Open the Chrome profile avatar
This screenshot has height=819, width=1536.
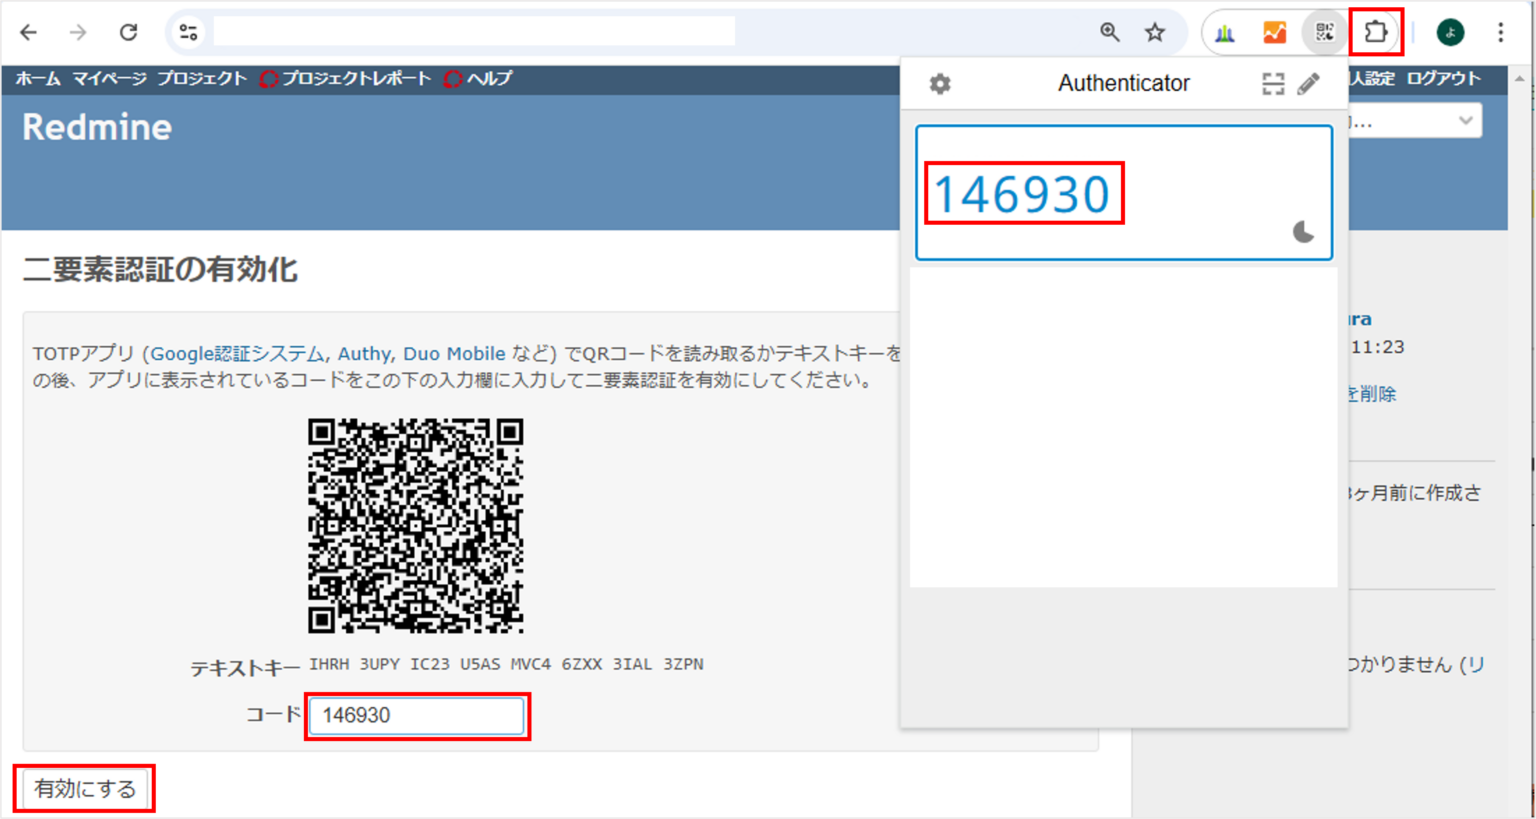(1451, 31)
